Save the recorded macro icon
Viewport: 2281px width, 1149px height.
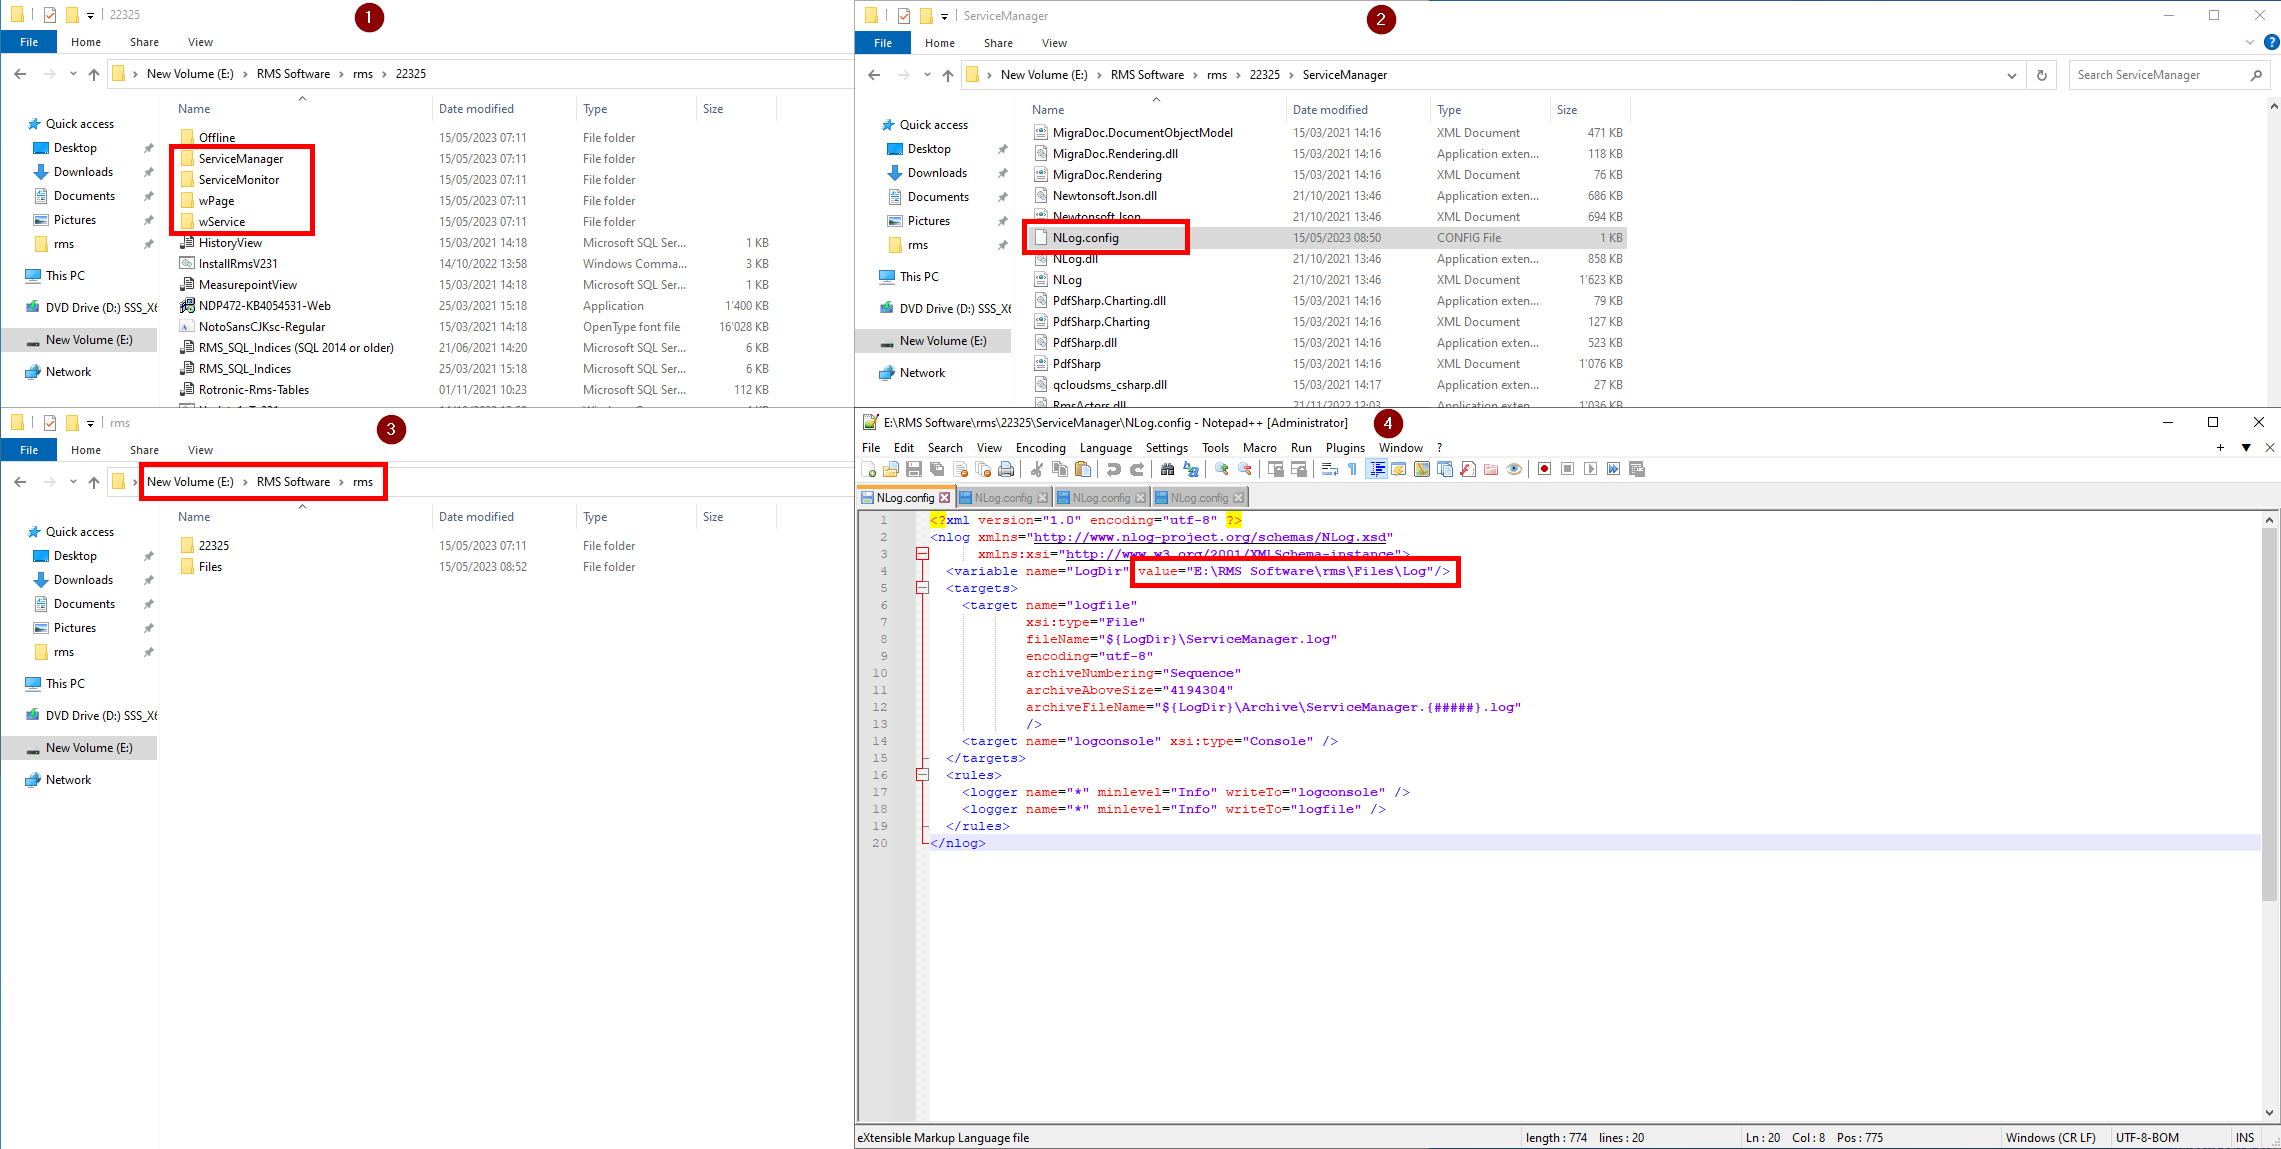point(1636,469)
